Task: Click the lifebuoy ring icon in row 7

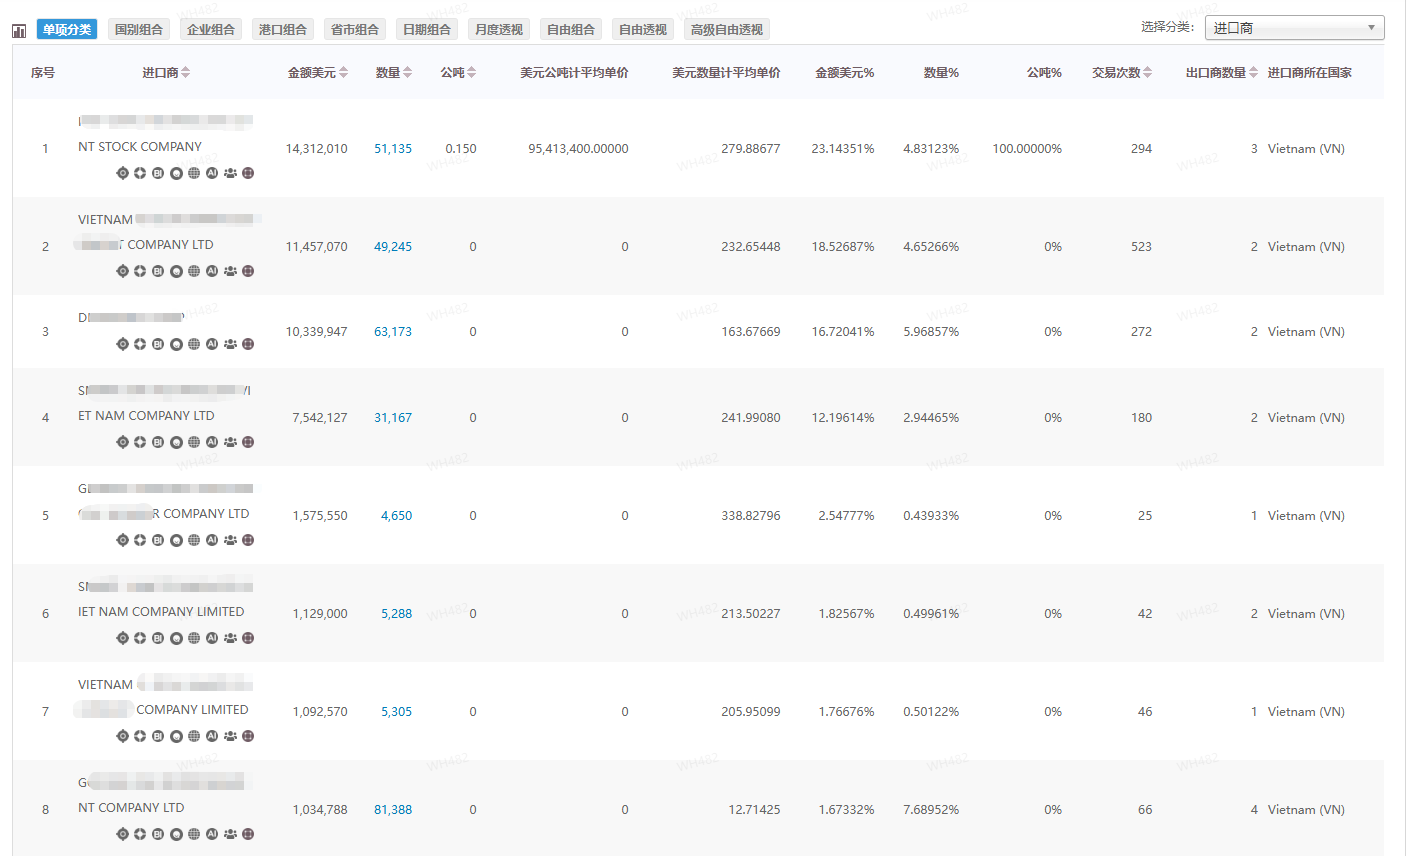Action: point(140,736)
